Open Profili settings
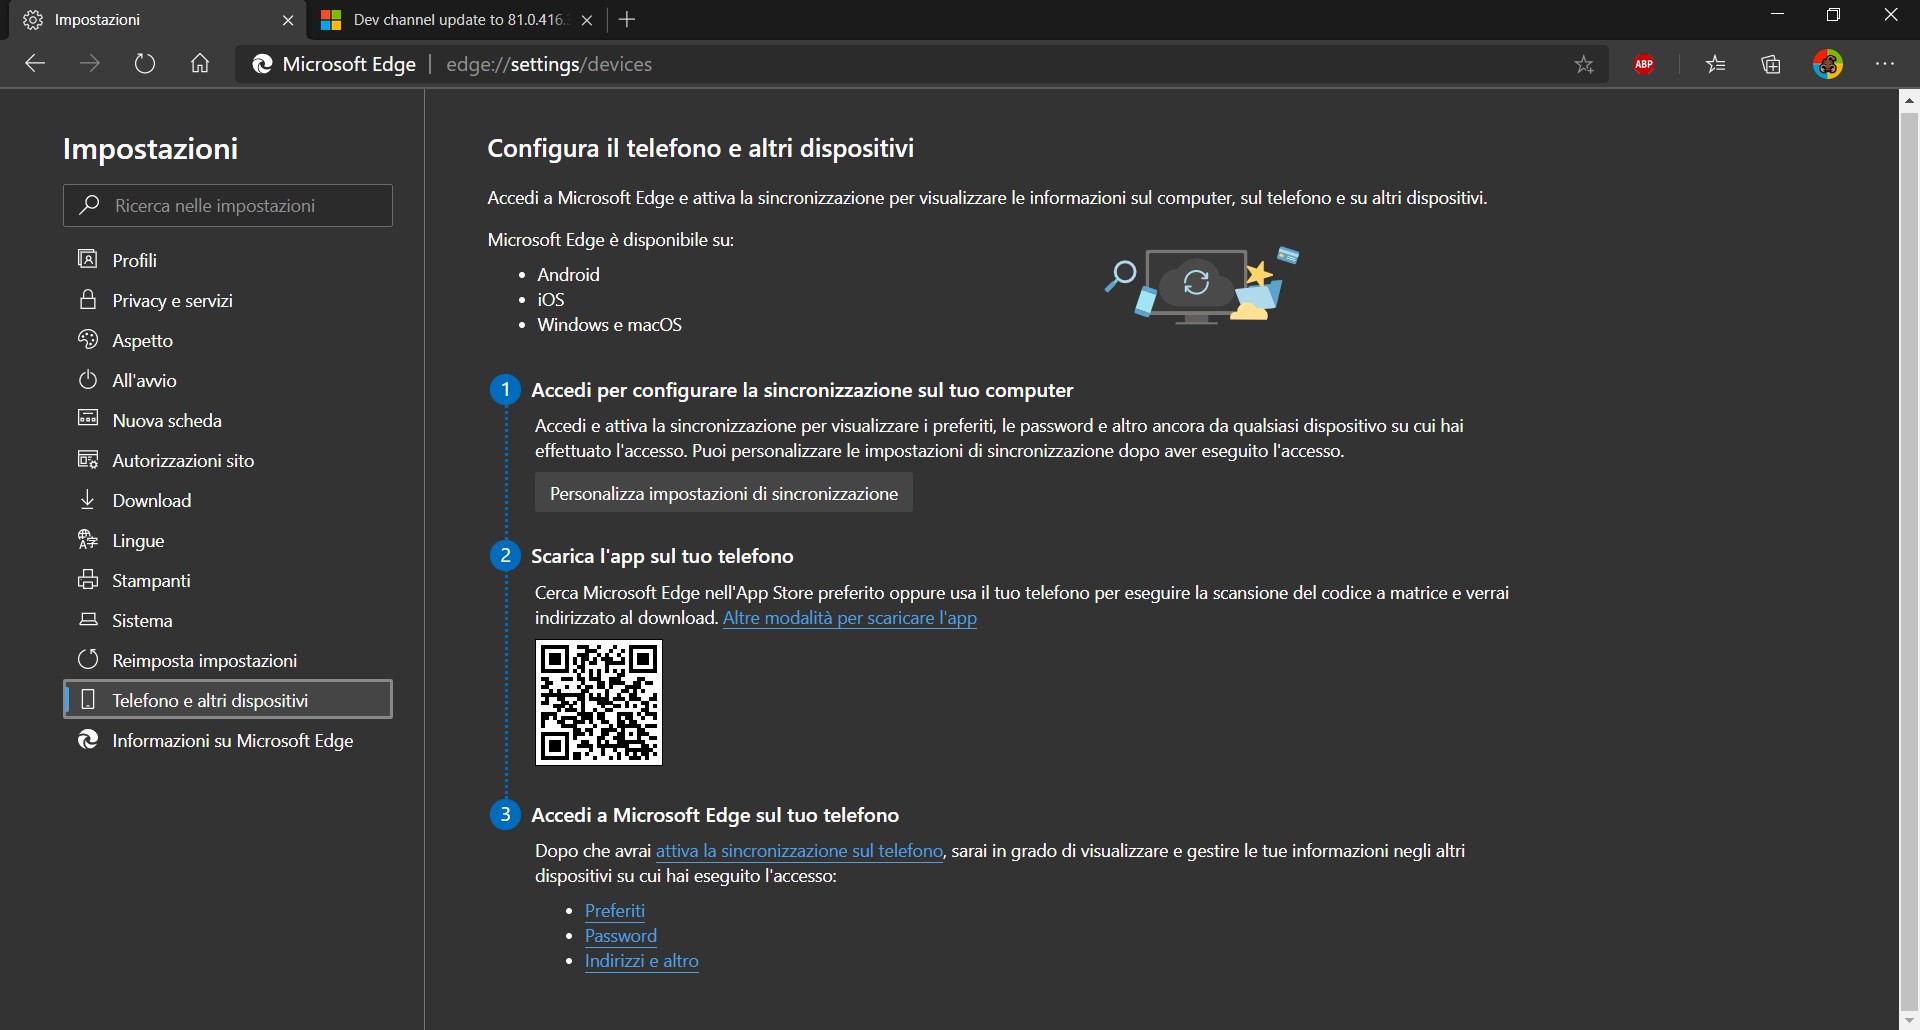Image resolution: width=1920 pixels, height=1030 pixels. coord(228,260)
